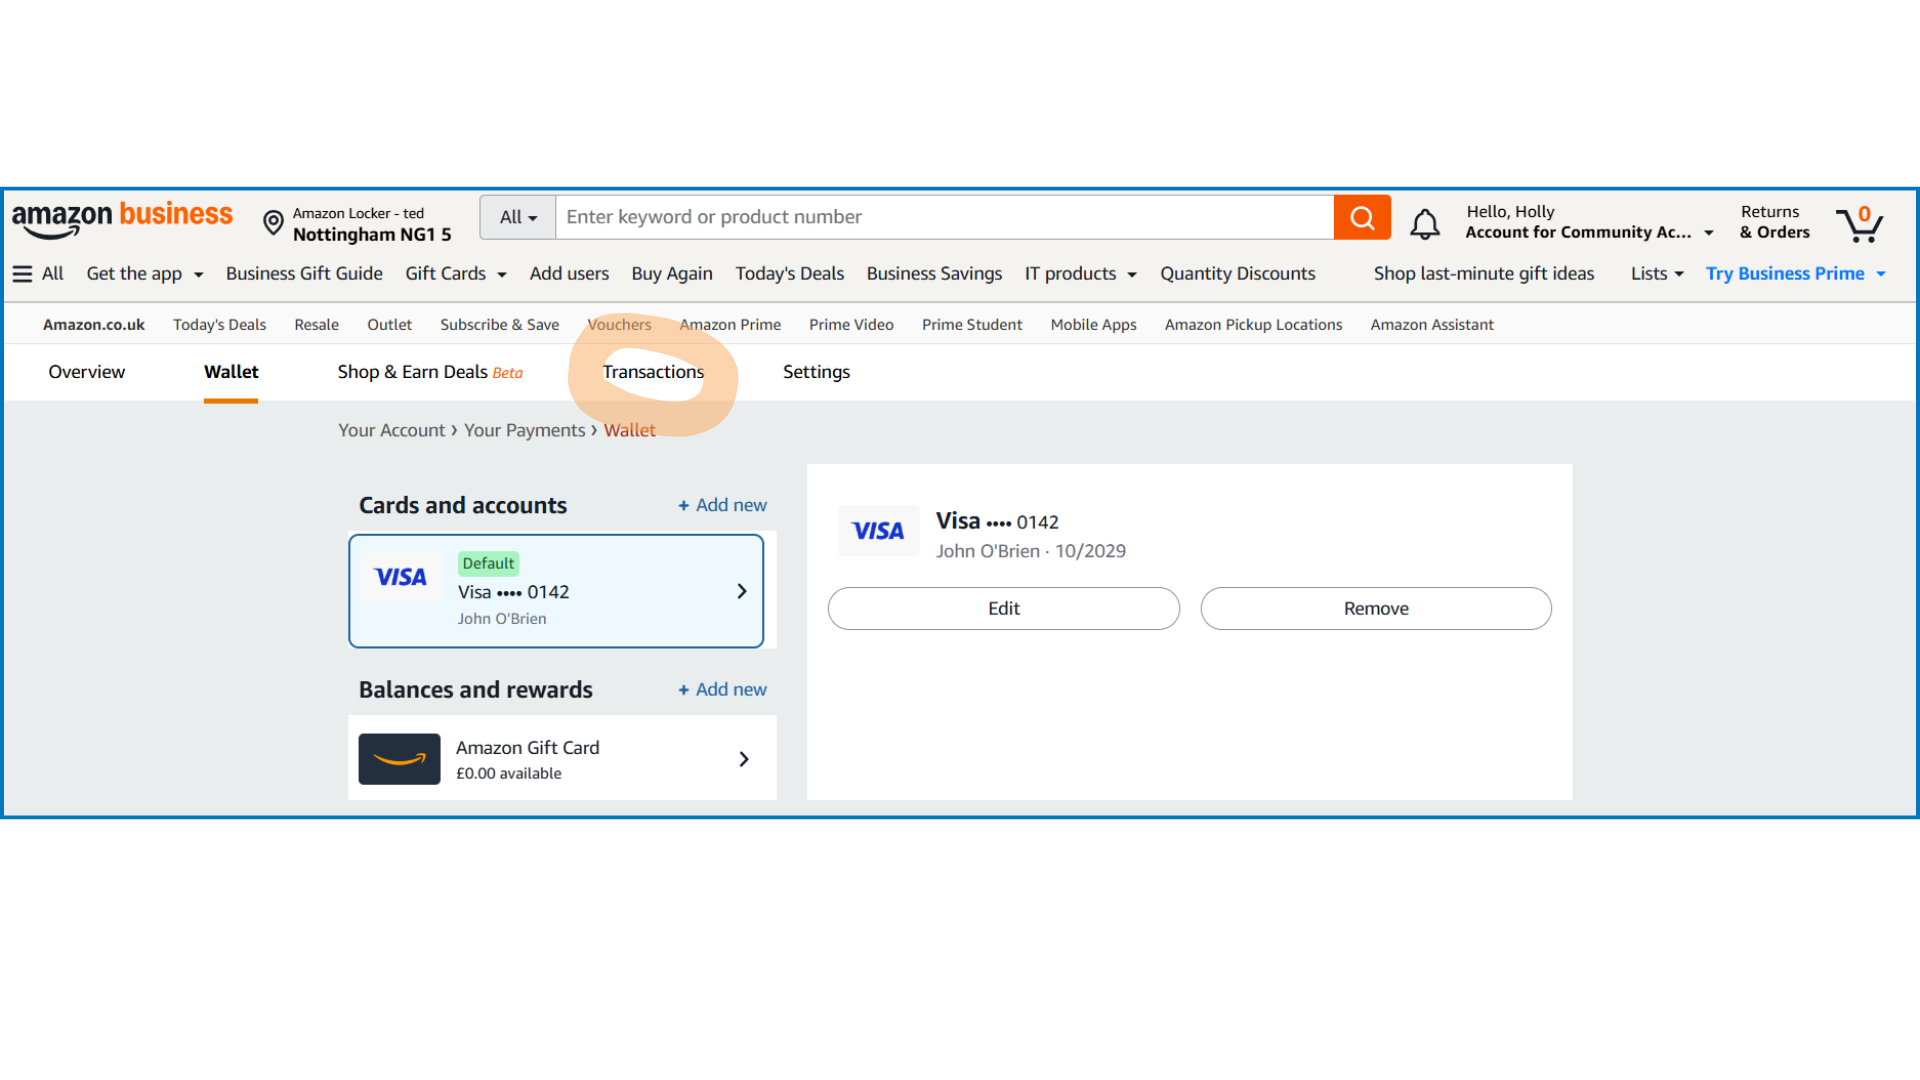Image resolution: width=1920 pixels, height=1080 pixels.
Task: Click the Amazon Business logo
Action: click(122, 219)
